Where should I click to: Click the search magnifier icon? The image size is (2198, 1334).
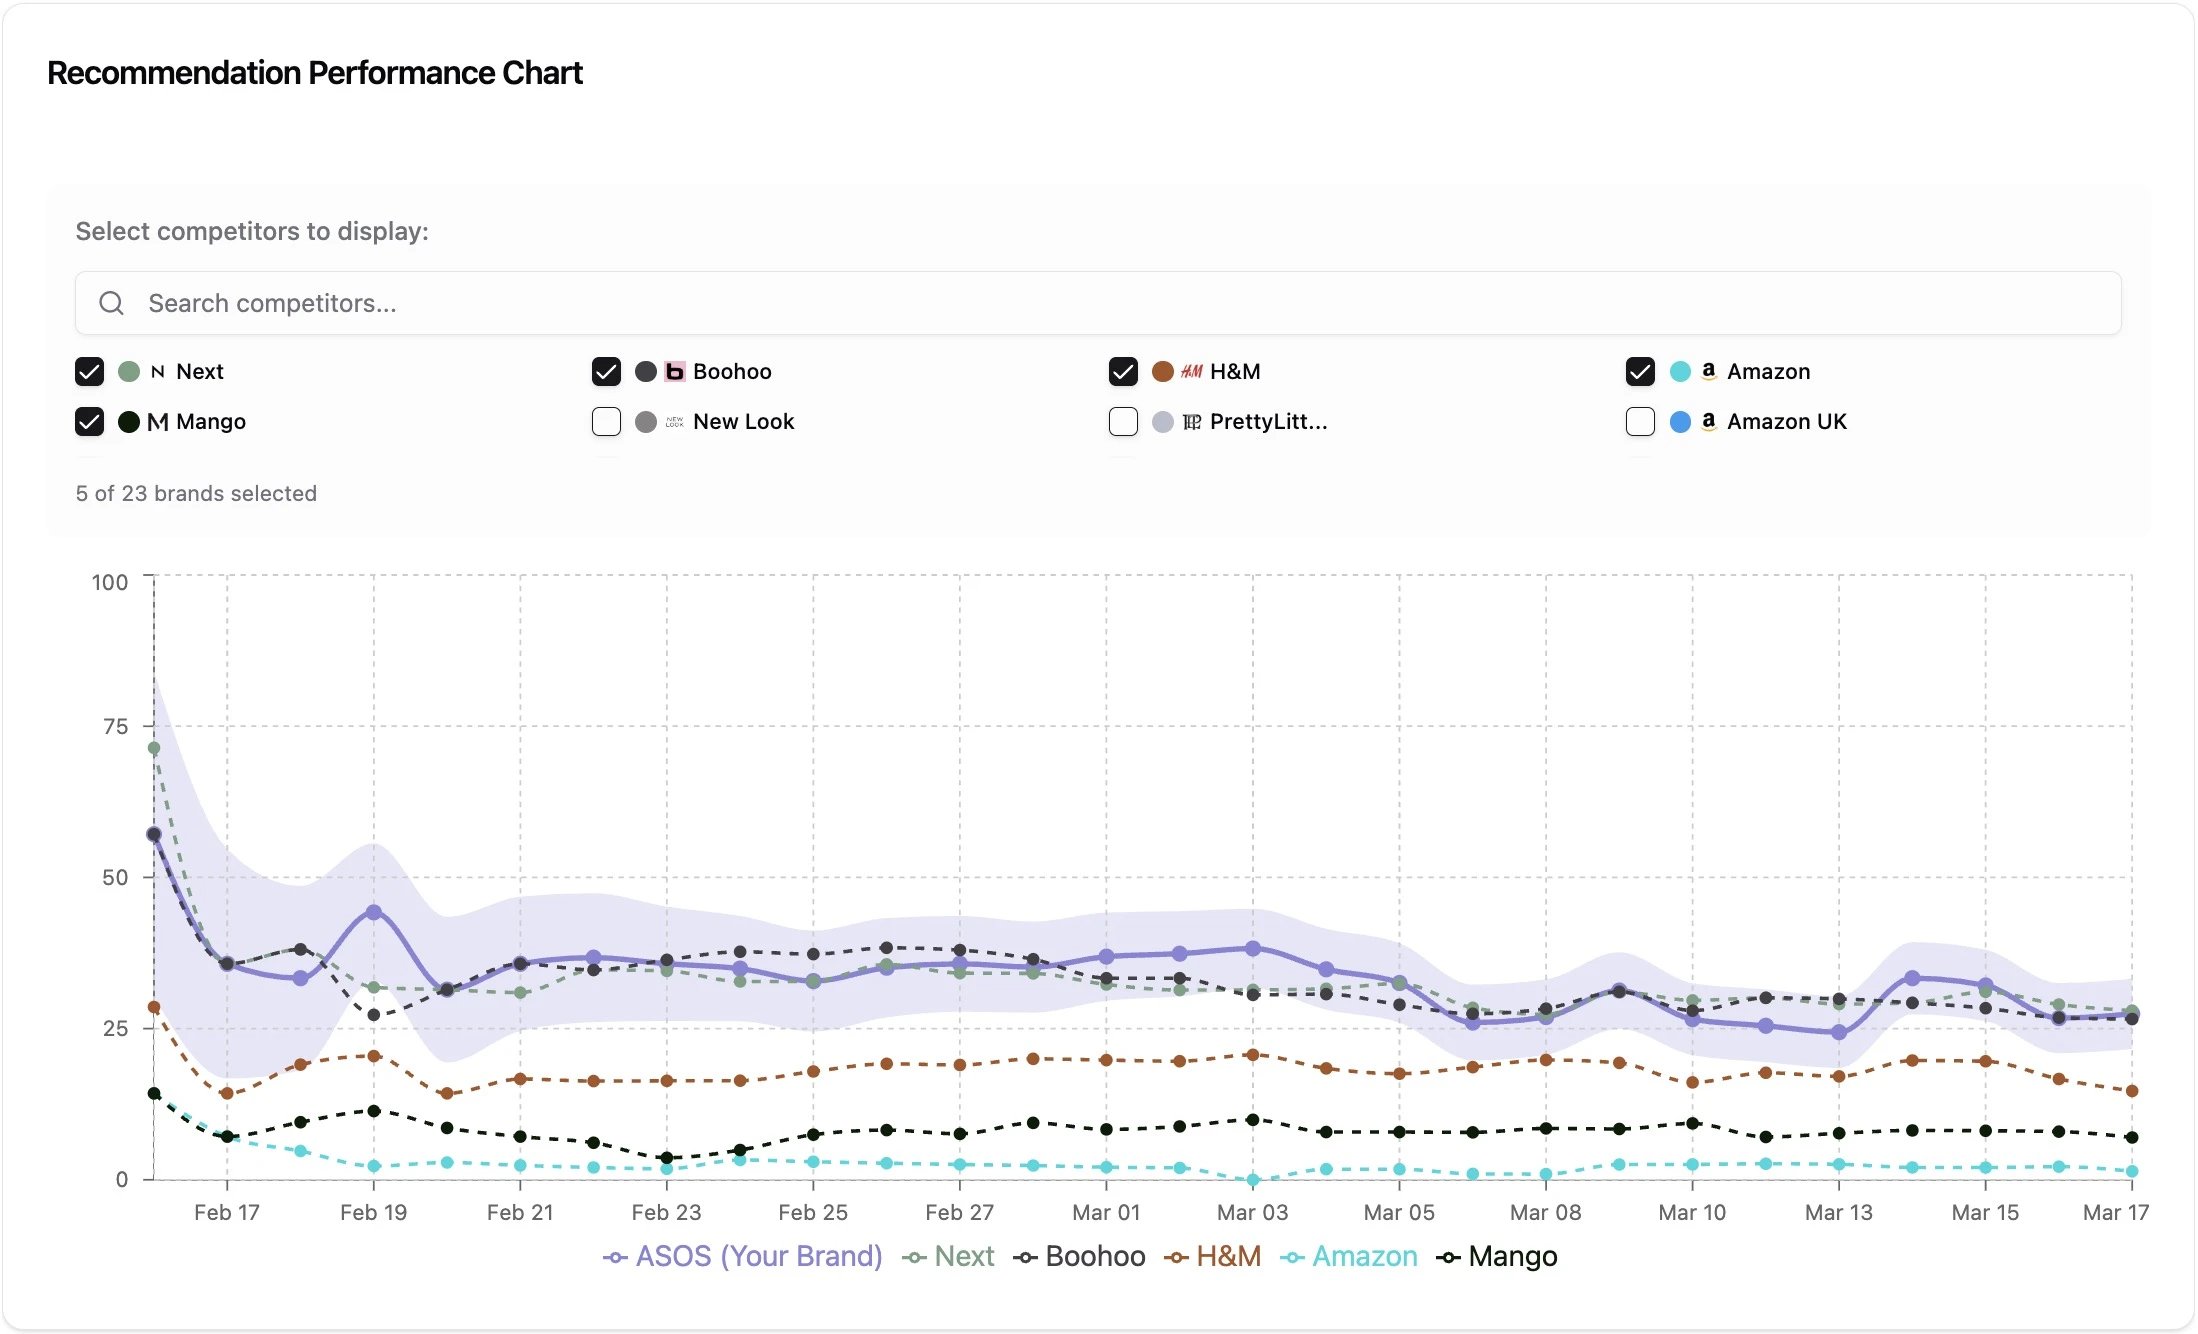coord(111,303)
